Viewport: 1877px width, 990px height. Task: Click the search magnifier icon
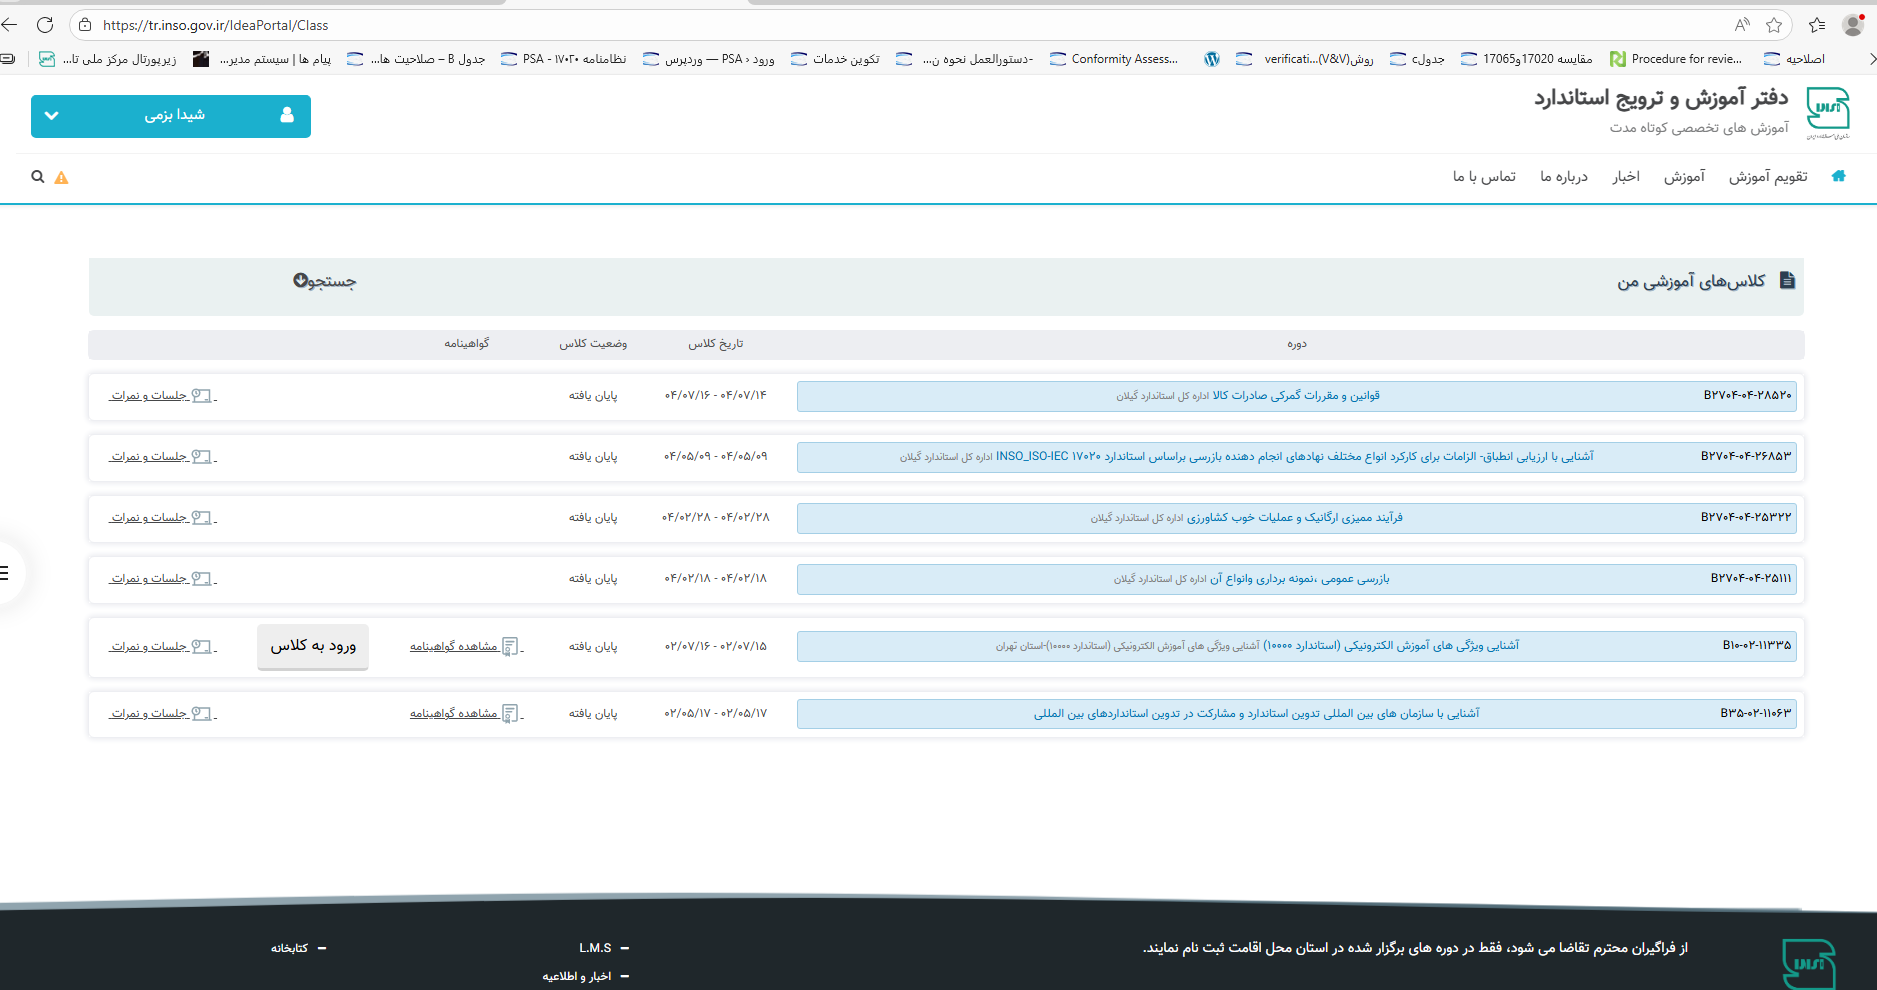point(38,177)
